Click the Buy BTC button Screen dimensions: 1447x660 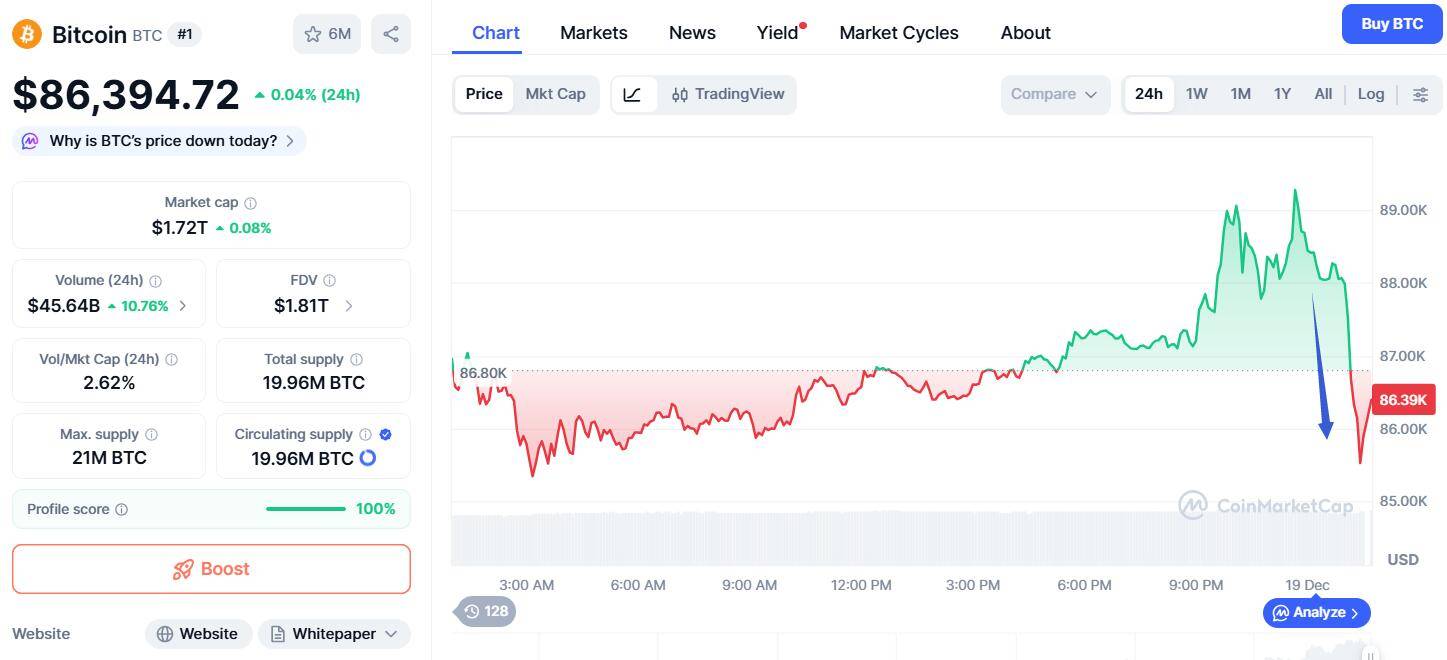(x=1392, y=24)
